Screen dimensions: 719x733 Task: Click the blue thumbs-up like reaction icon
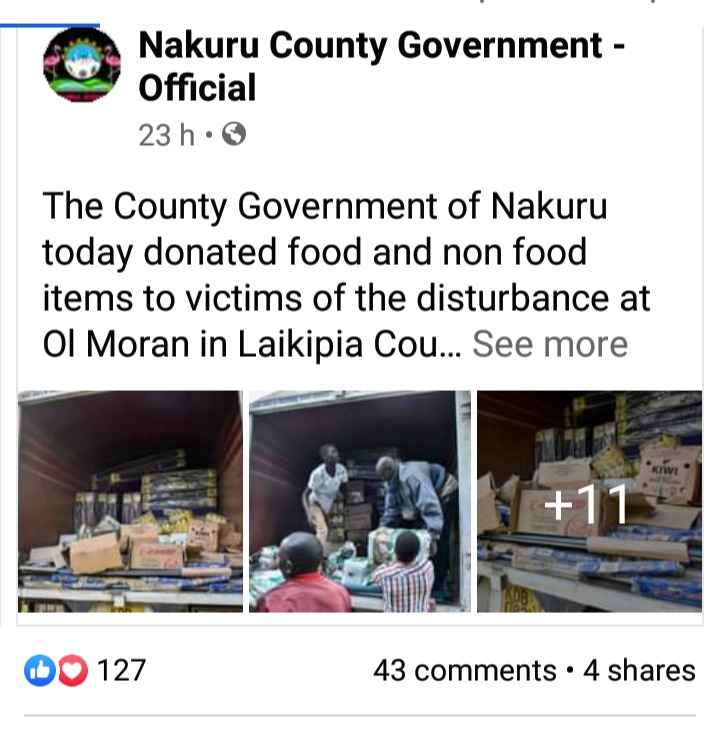pos(40,670)
